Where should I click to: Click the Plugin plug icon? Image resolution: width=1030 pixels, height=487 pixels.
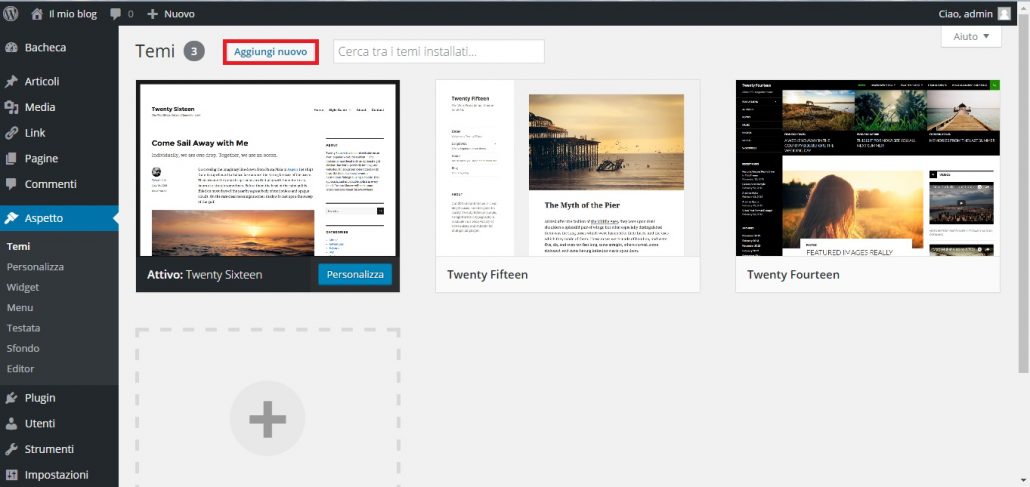(x=11, y=398)
